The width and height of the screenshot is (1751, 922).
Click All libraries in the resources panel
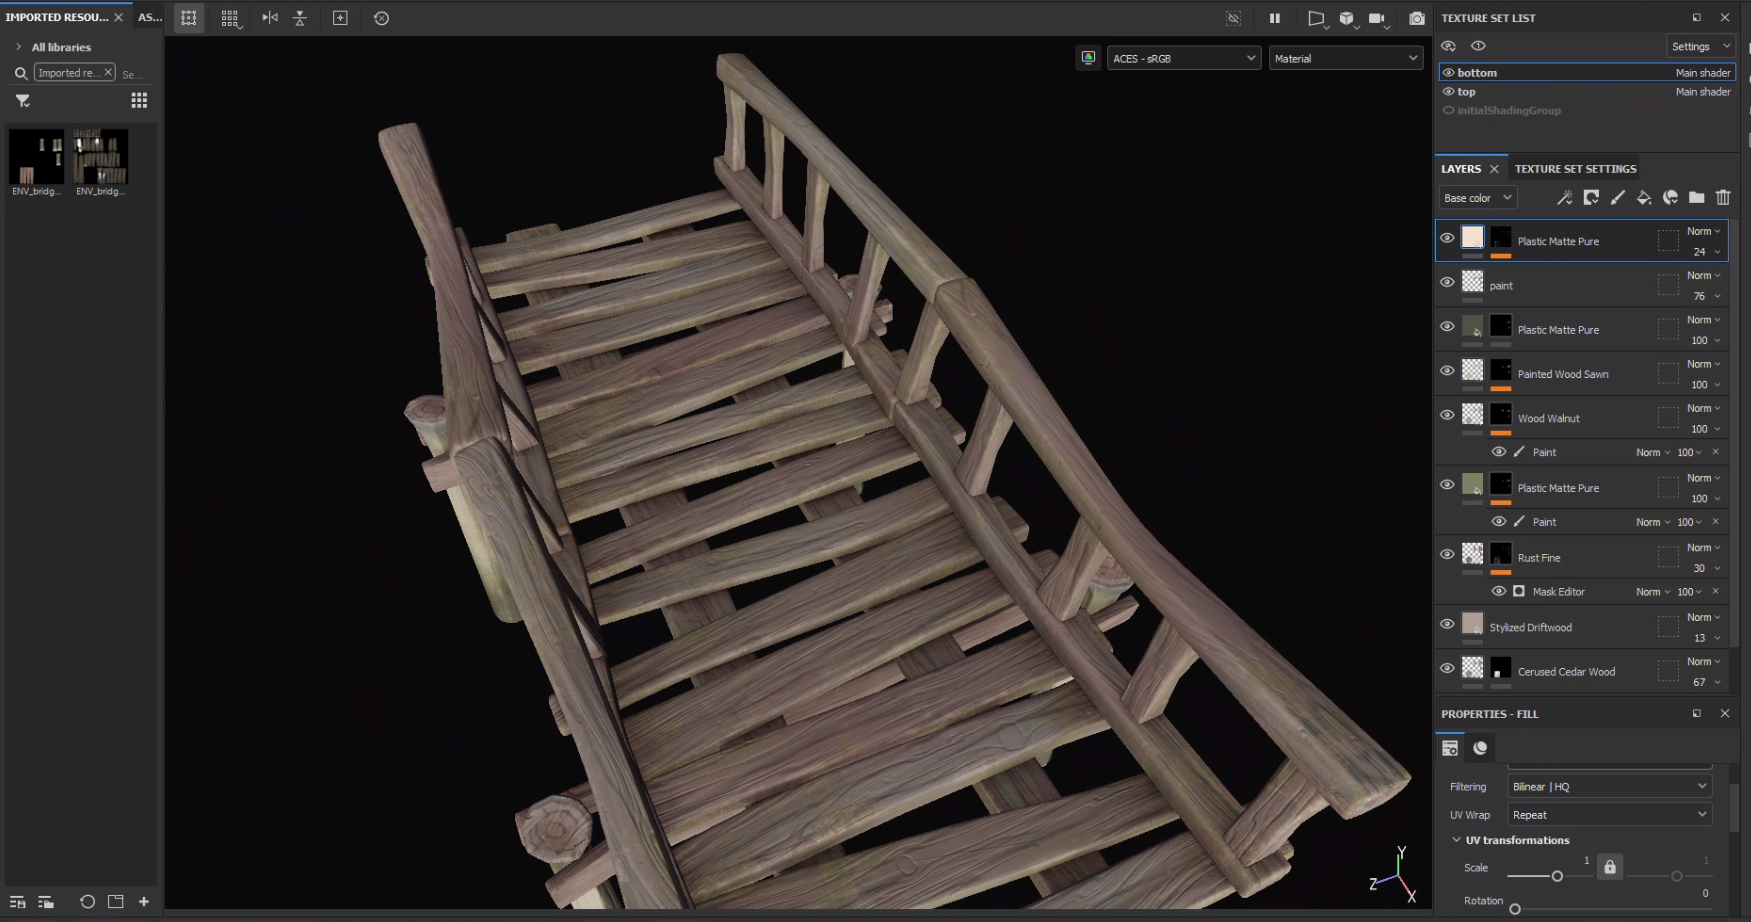click(62, 47)
